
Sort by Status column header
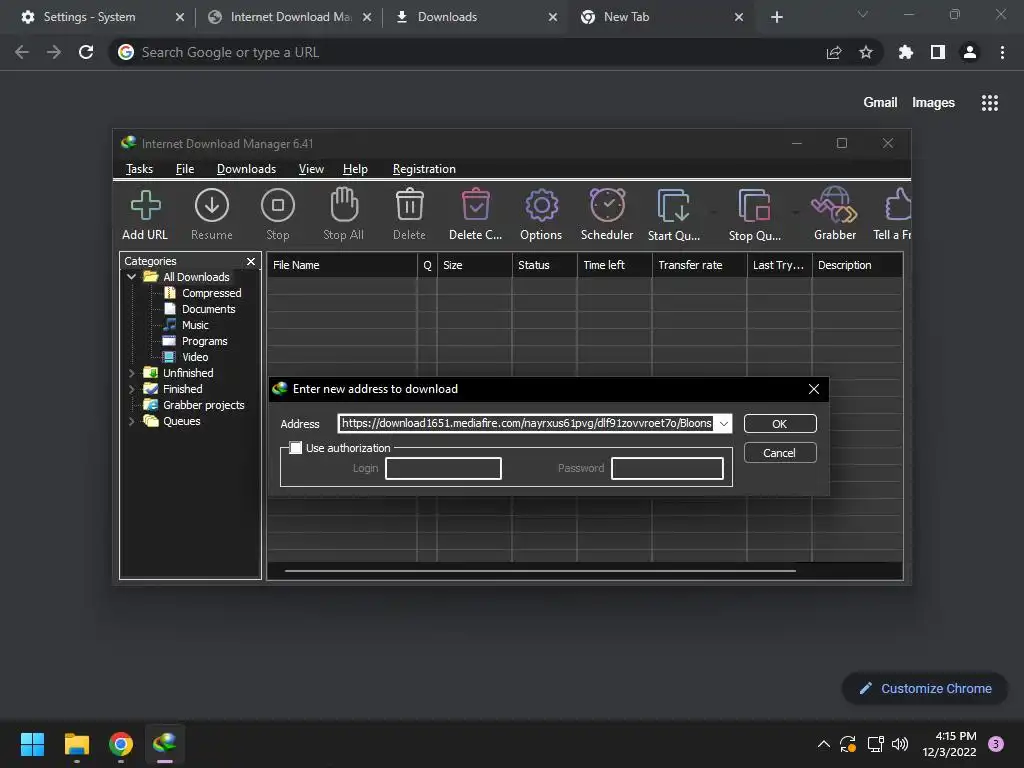pyautogui.click(x=545, y=265)
